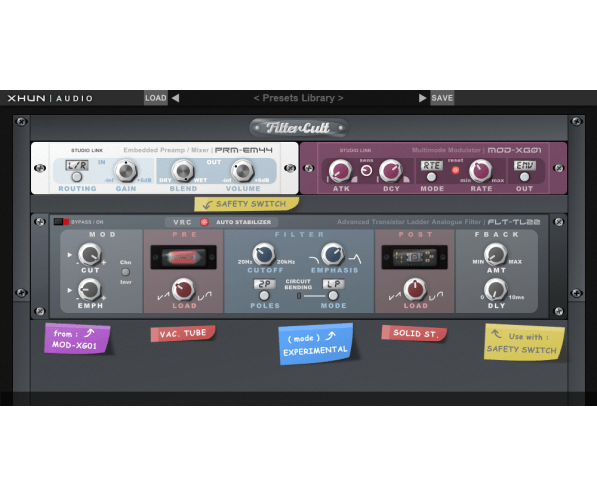
Task: Click the PRE LOAD knob
Action: click(184, 290)
